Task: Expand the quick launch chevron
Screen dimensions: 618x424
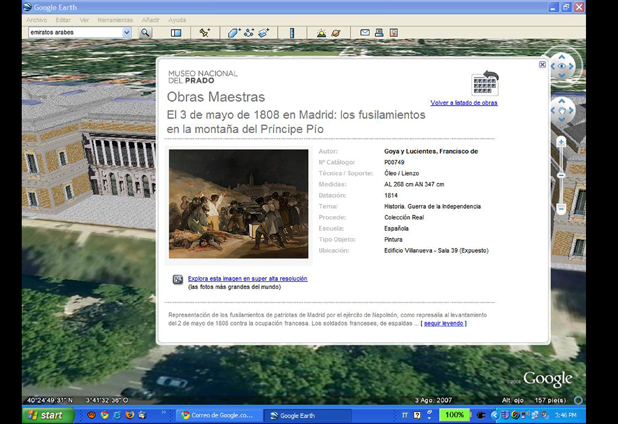Action: pyautogui.click(x=164, y=413)
